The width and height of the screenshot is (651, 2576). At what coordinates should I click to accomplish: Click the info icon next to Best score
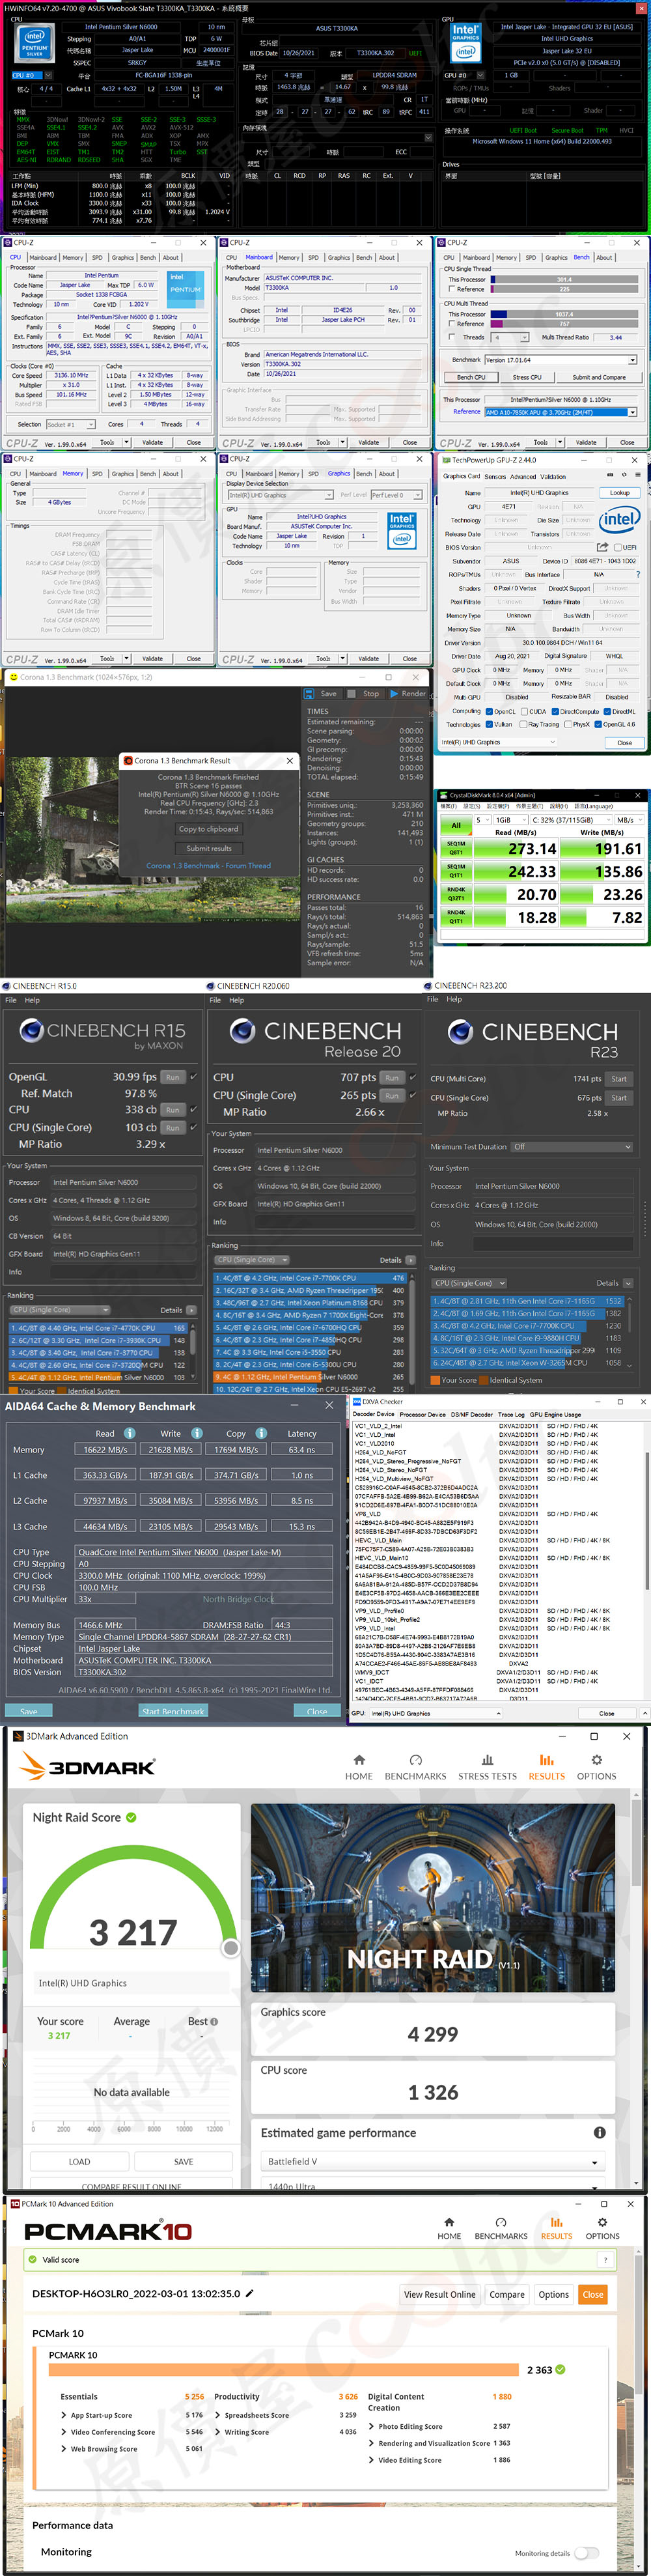(x=214, y=2021)
